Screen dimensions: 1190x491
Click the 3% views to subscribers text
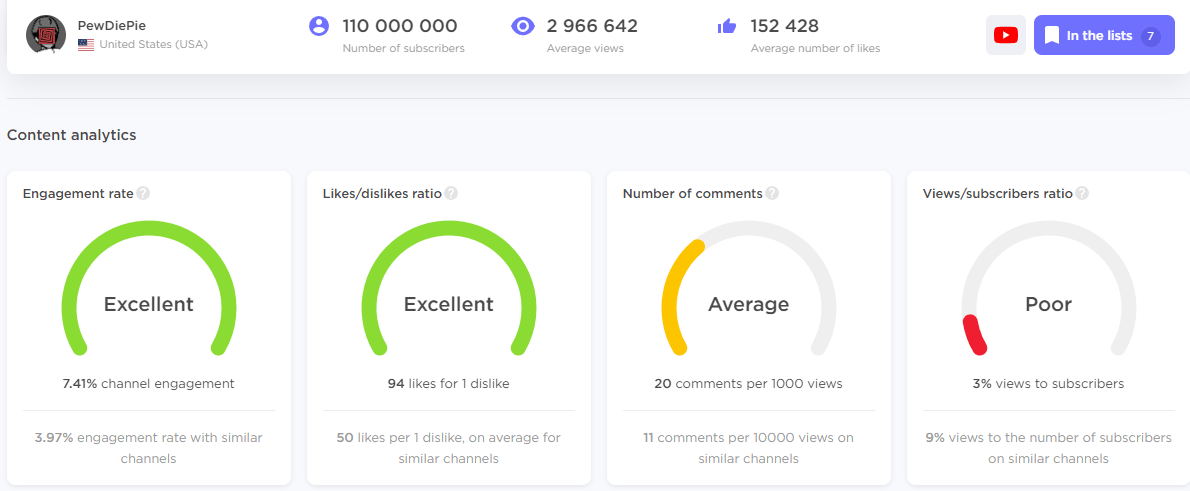pos(1048,384)
